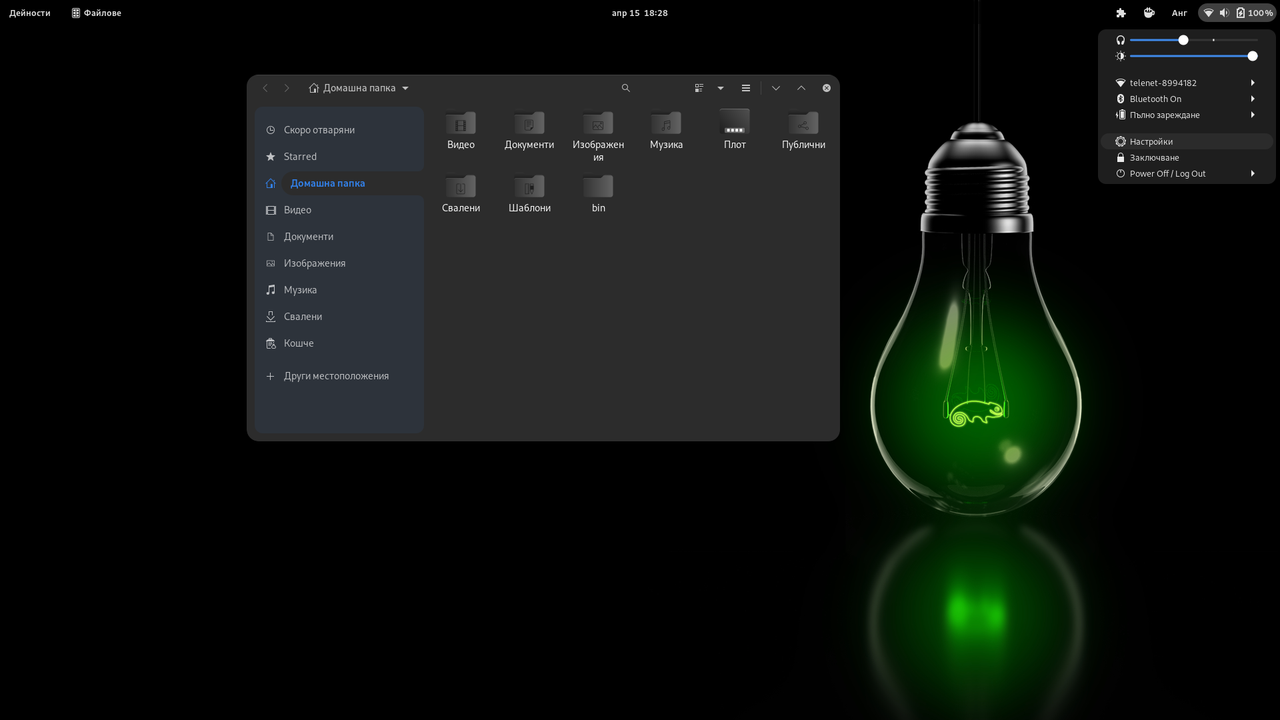Screen dimensions: 1280x720
Task: Open Настройки from the system menu
Action: (x=1186, y=142)
